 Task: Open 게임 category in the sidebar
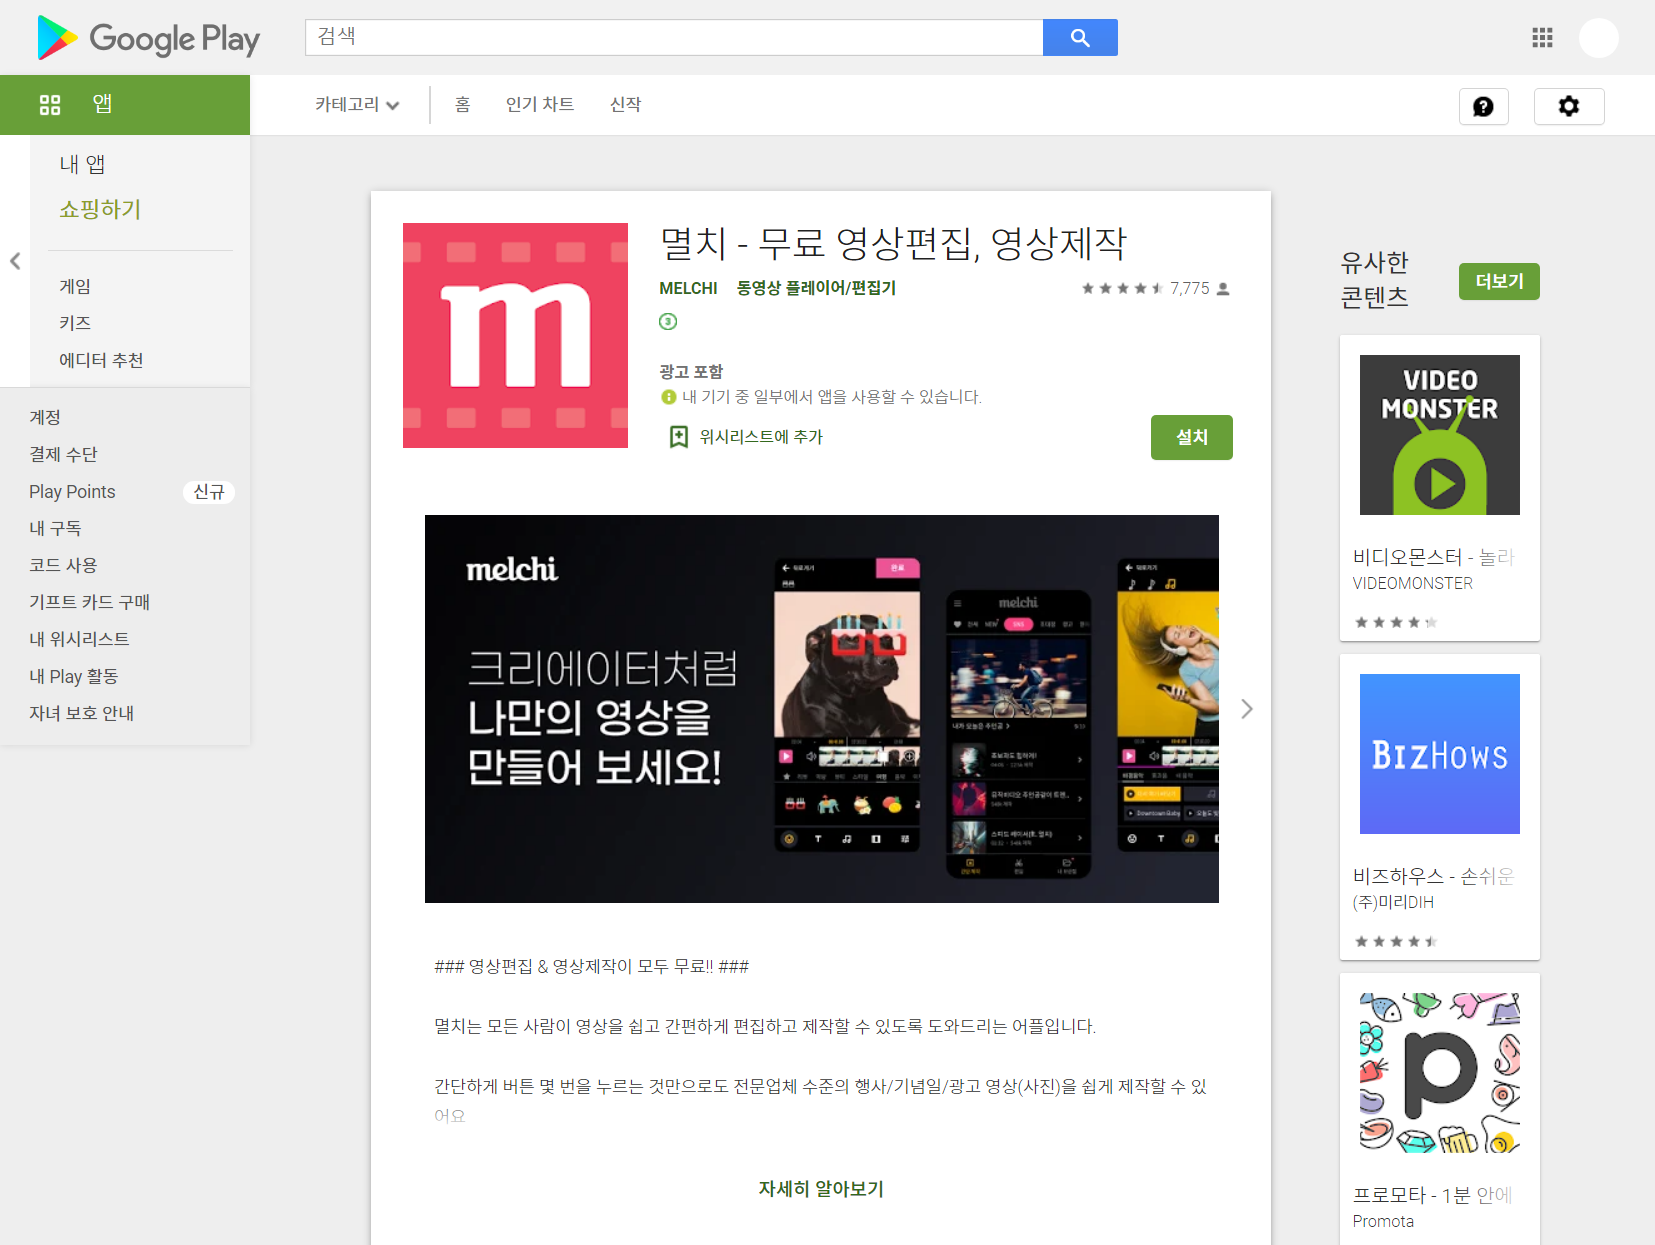coord(75,286)
